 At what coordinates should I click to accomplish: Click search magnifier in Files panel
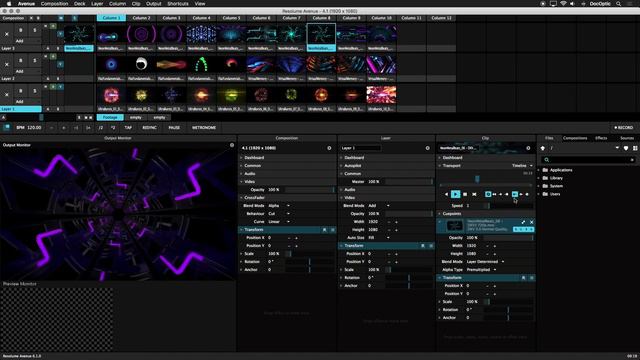[547, 160]
